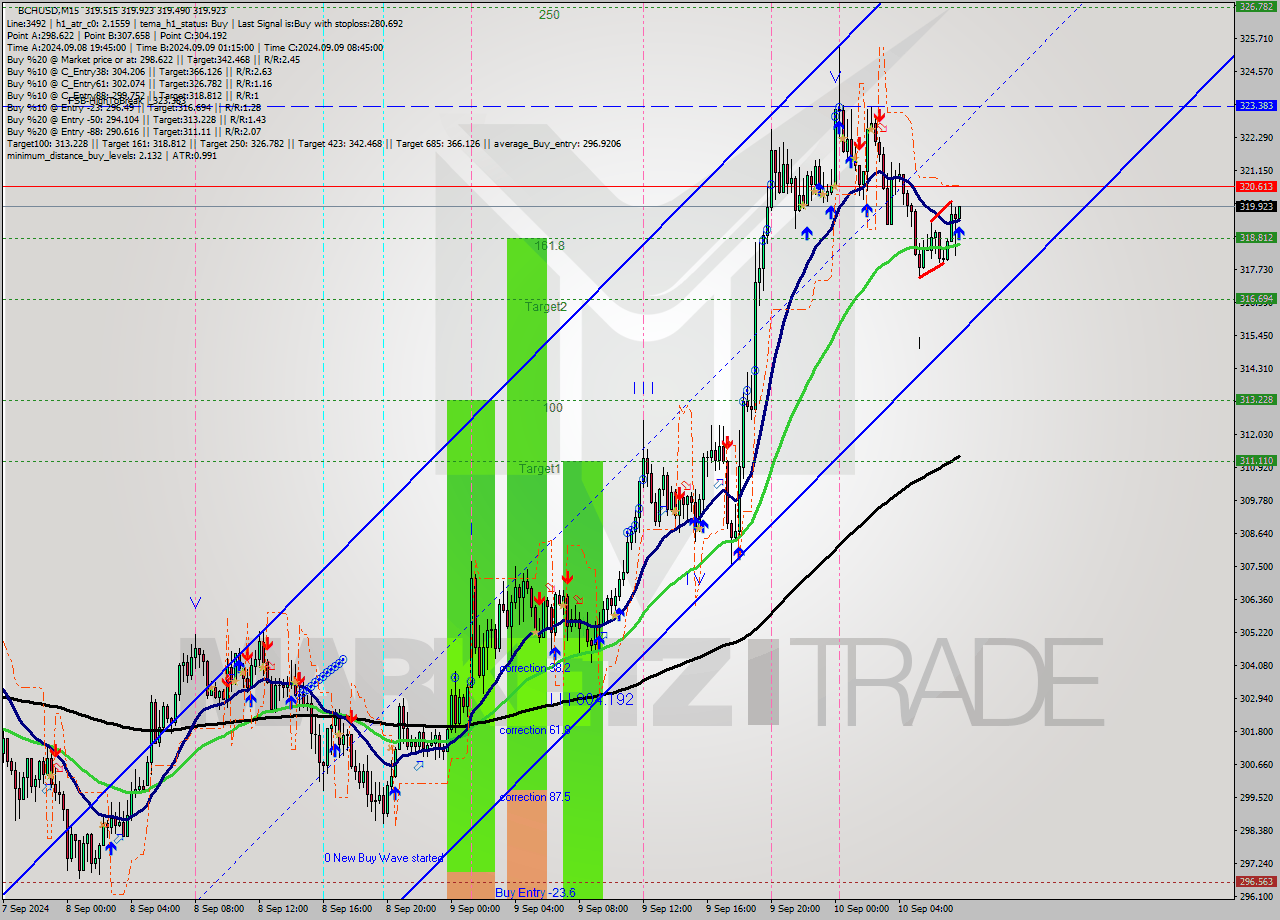Click the 'correction 61.8' label
Viewport: 1280px width, 920px height.
point(534,730)
